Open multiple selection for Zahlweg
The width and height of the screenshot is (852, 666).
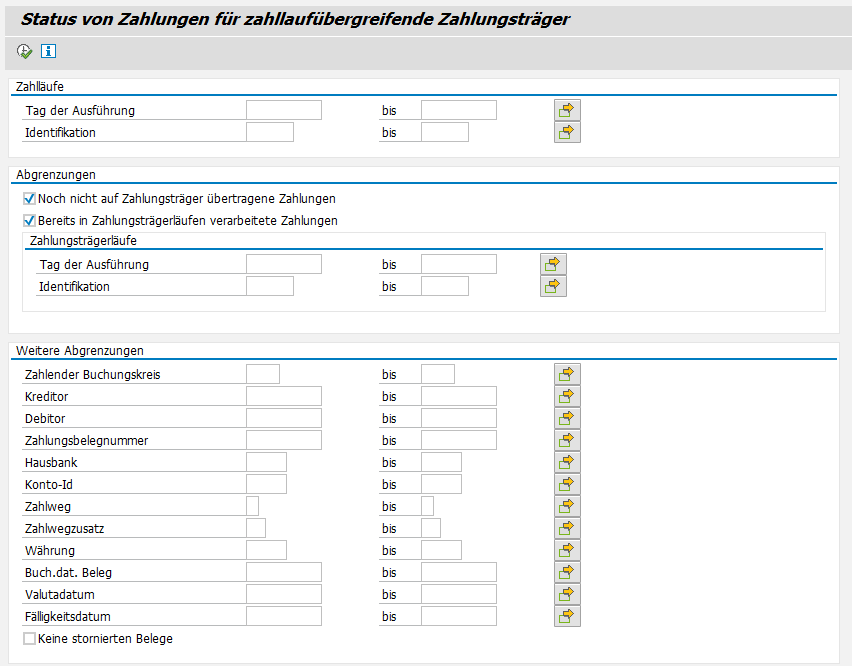tap(567, 506)
